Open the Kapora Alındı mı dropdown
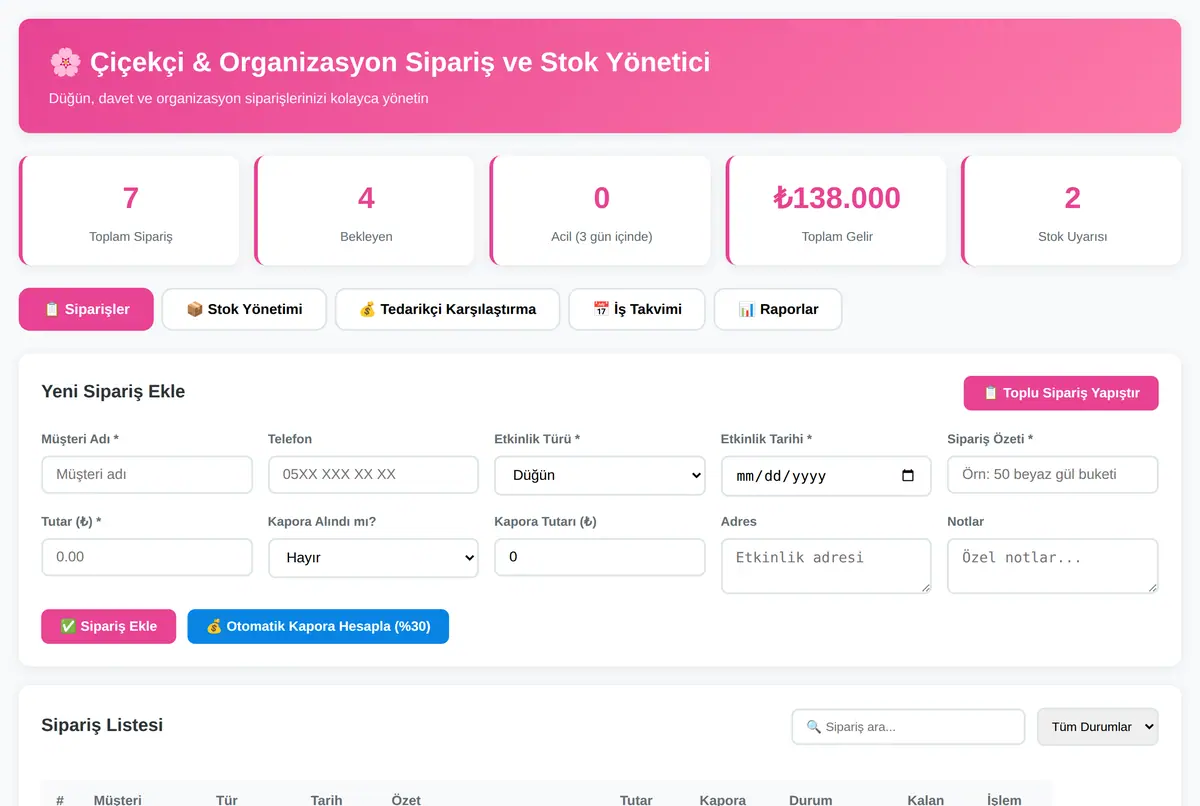This screenshot has height=806, width=1200. [373, 558]
